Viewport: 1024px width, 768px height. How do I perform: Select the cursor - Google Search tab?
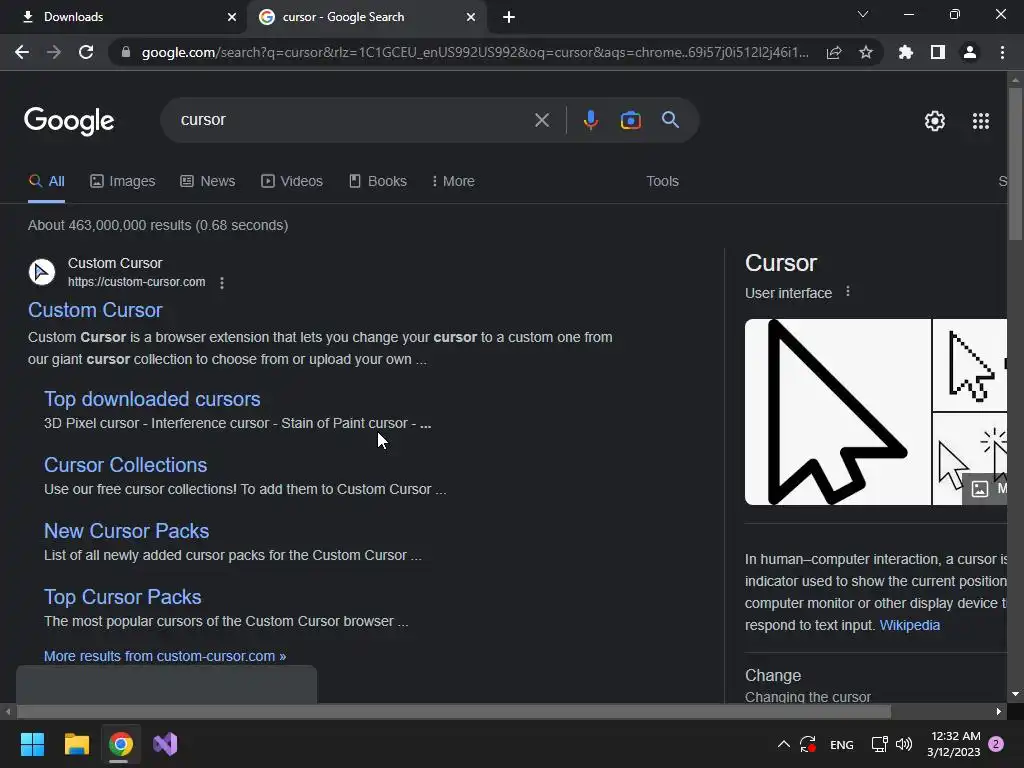(366, 17)
